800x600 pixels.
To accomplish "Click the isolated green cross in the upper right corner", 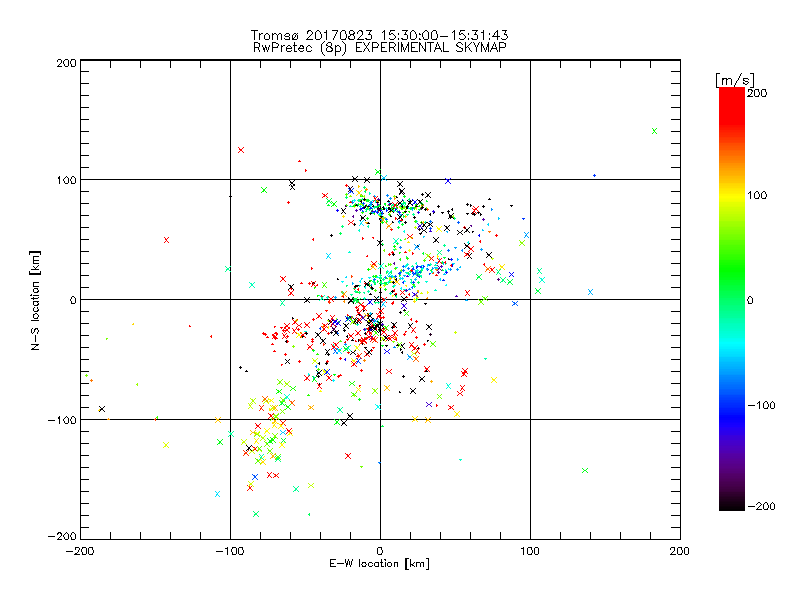I will [655, 131].
